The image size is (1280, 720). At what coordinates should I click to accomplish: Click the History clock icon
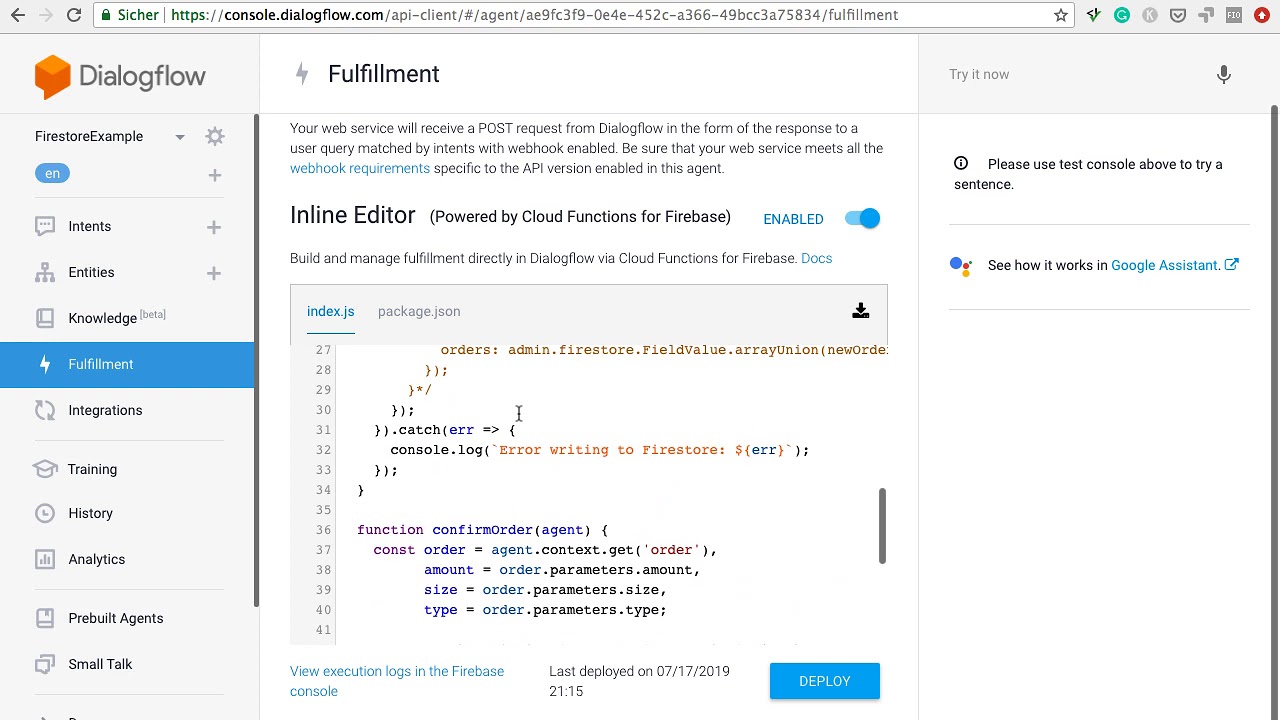pyautogui.click(x=44, y=513)
